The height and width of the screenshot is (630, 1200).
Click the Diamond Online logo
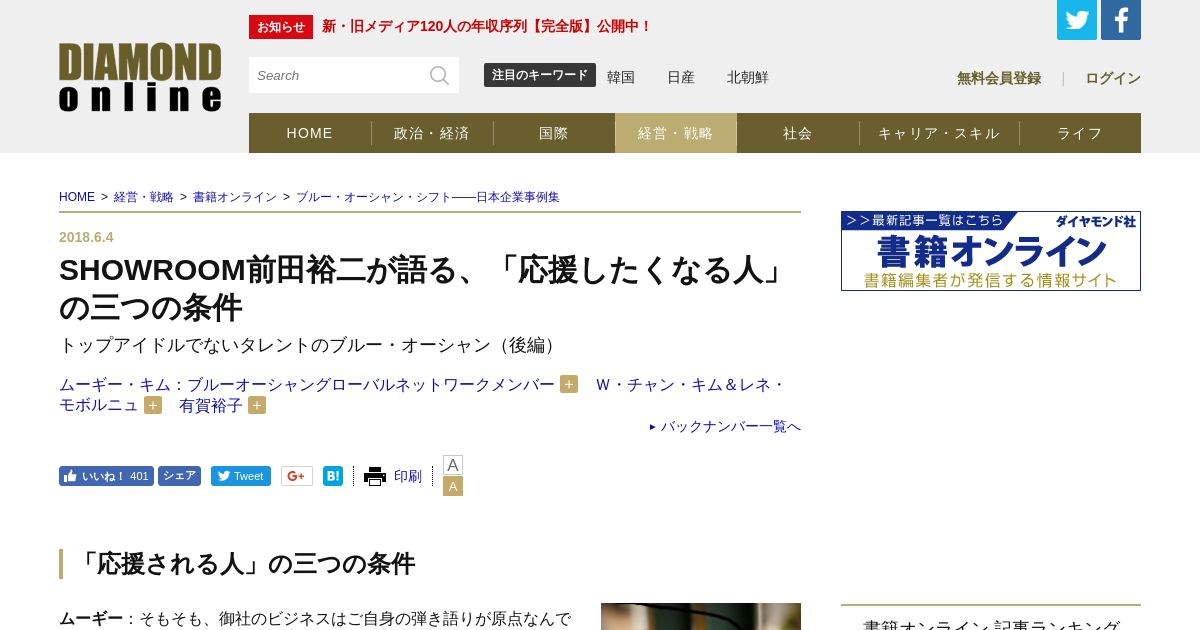point(140,77)
